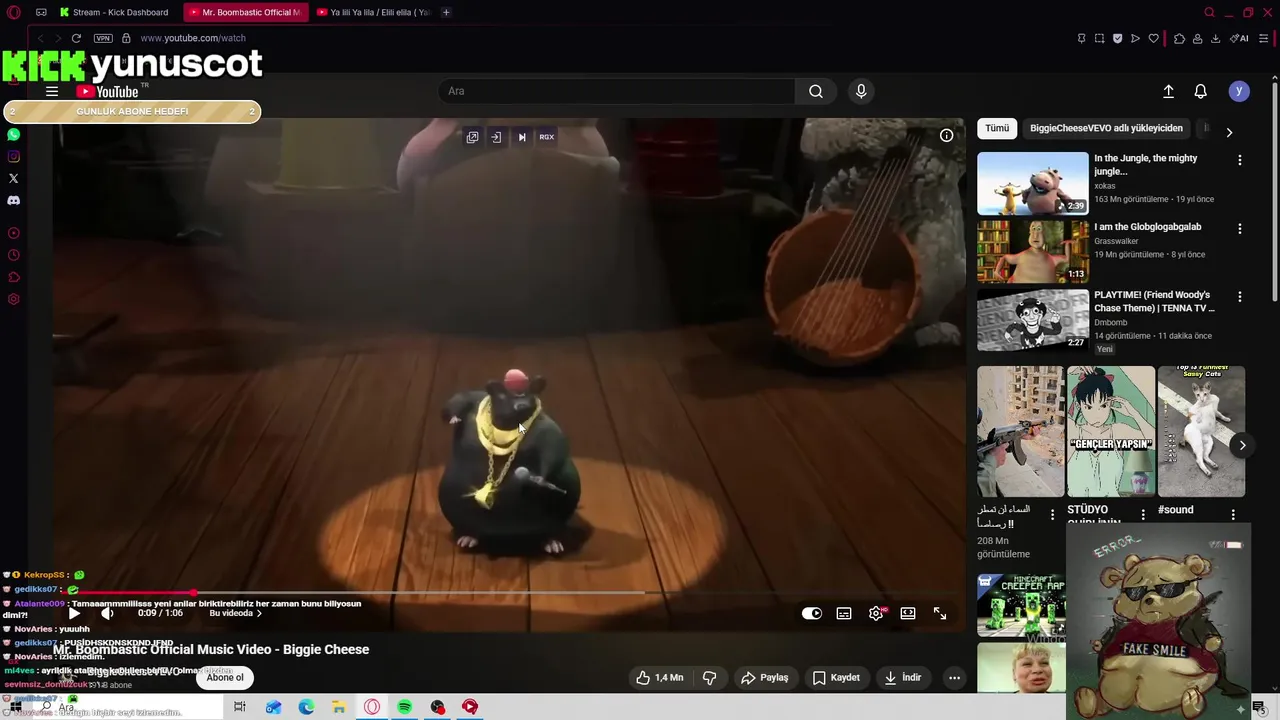Open browser extensions cube icon
Screen dimensions: 1280x720
(1179, 38)
